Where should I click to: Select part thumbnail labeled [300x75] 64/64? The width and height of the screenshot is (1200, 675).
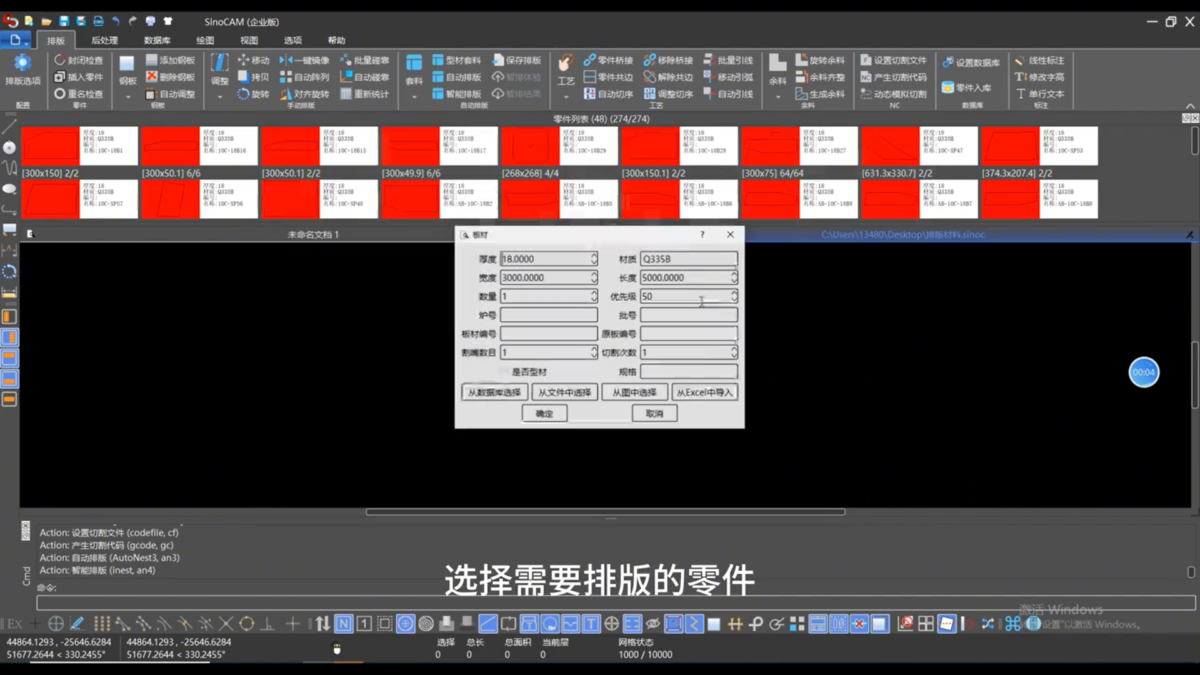tap(798, 146)
